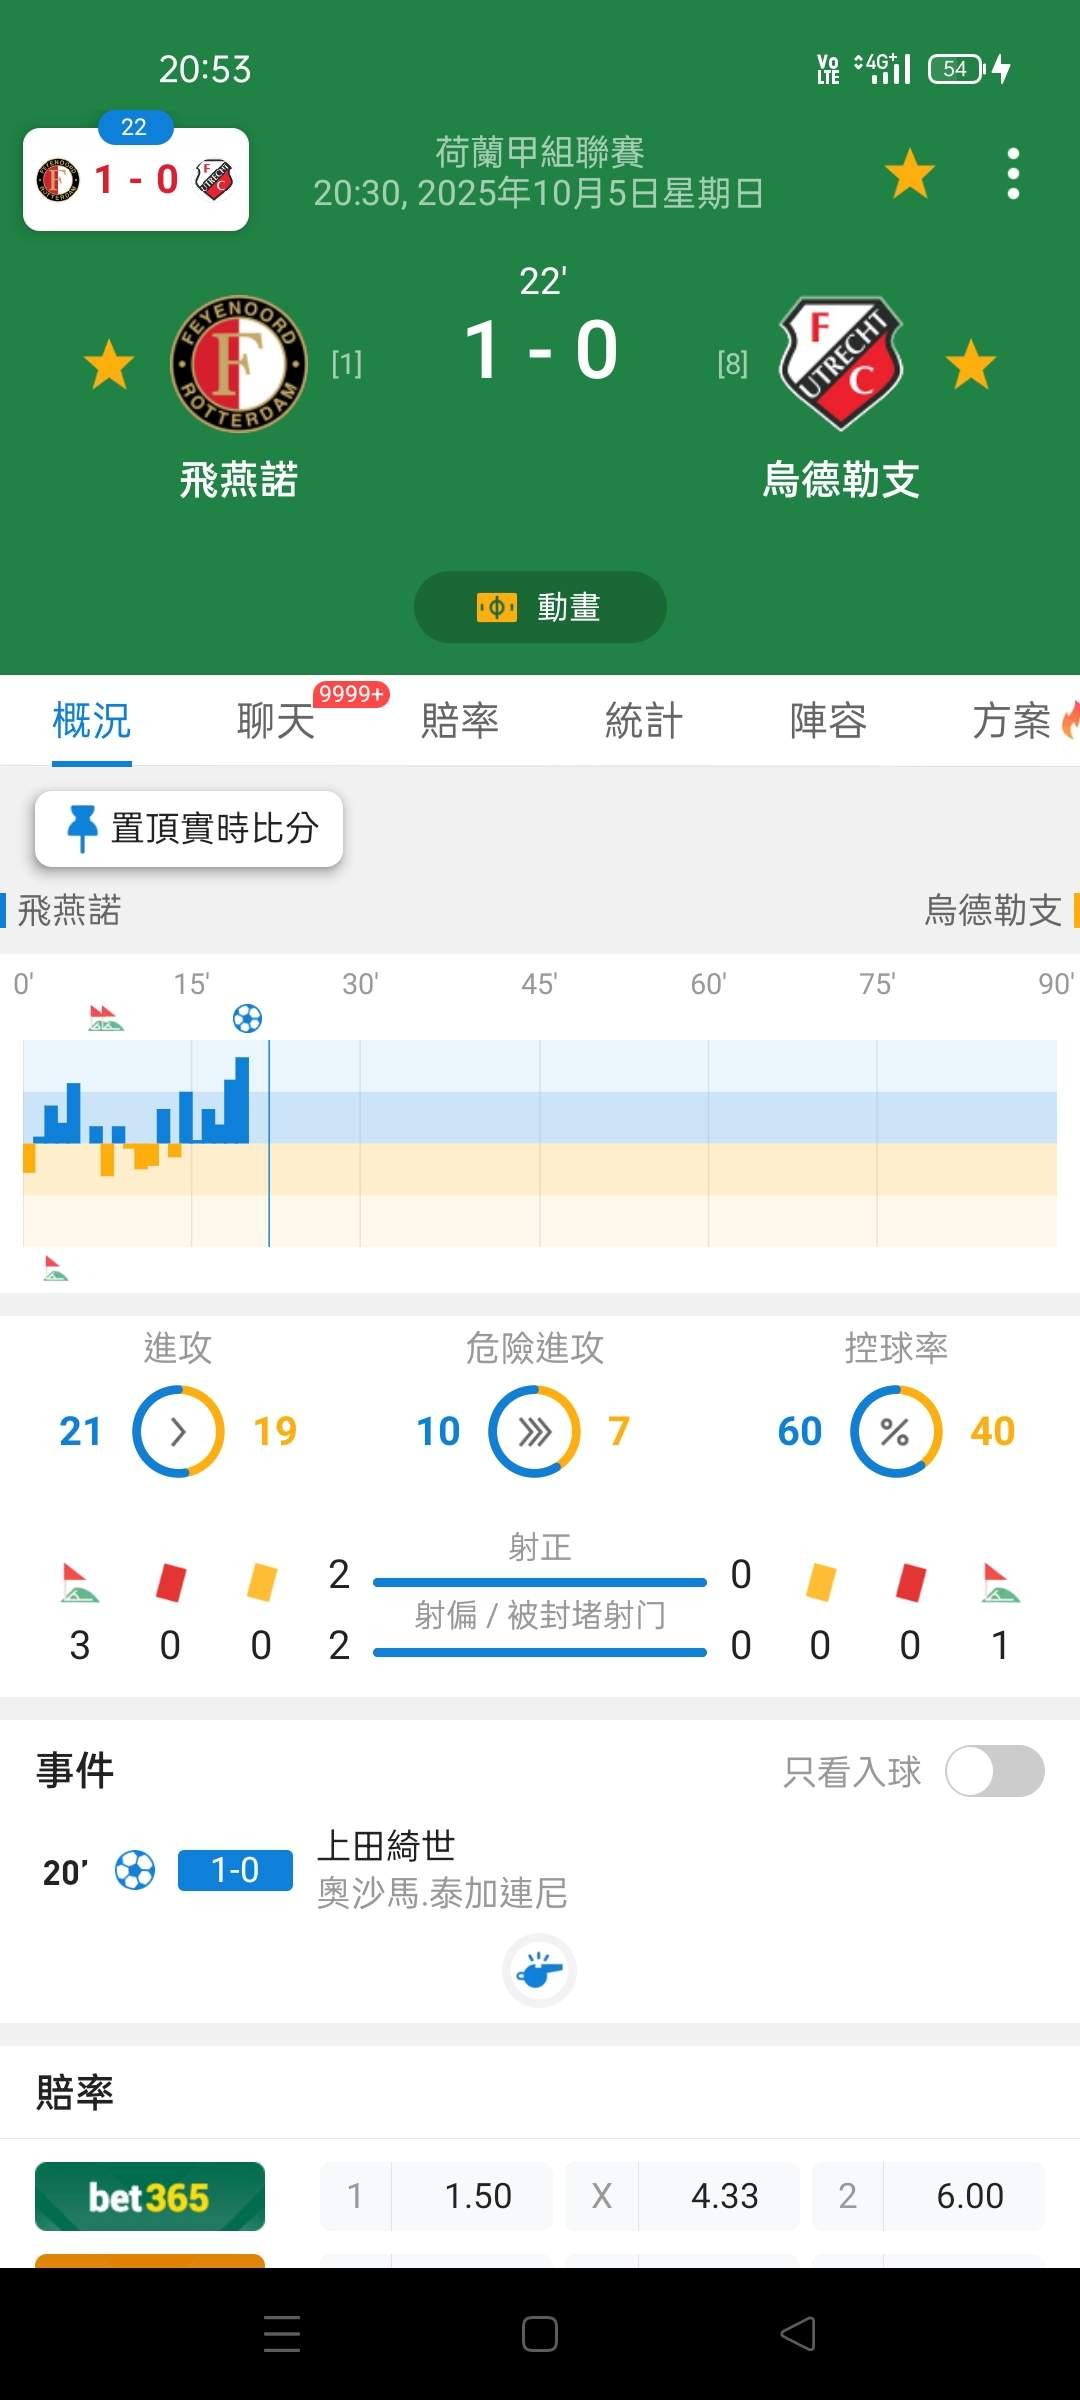Select the 統計 statistics tab
The image size is (1080, 2400).
coord(644,720)
